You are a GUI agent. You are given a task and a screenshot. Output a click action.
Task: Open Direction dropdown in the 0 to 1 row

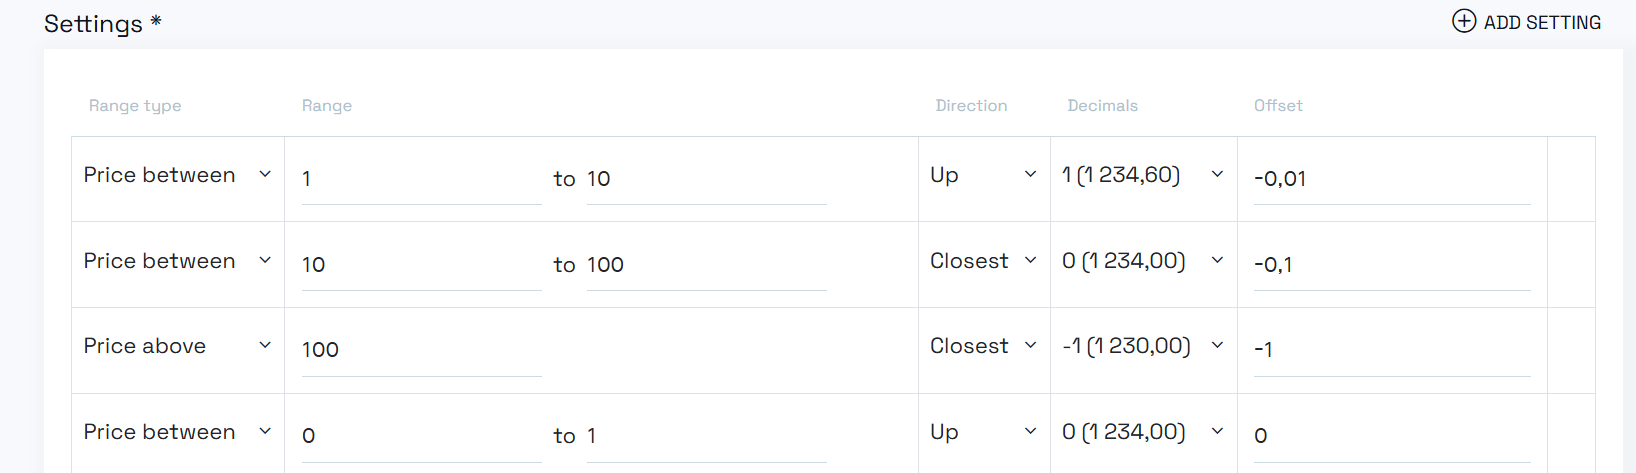coord(983,432)
